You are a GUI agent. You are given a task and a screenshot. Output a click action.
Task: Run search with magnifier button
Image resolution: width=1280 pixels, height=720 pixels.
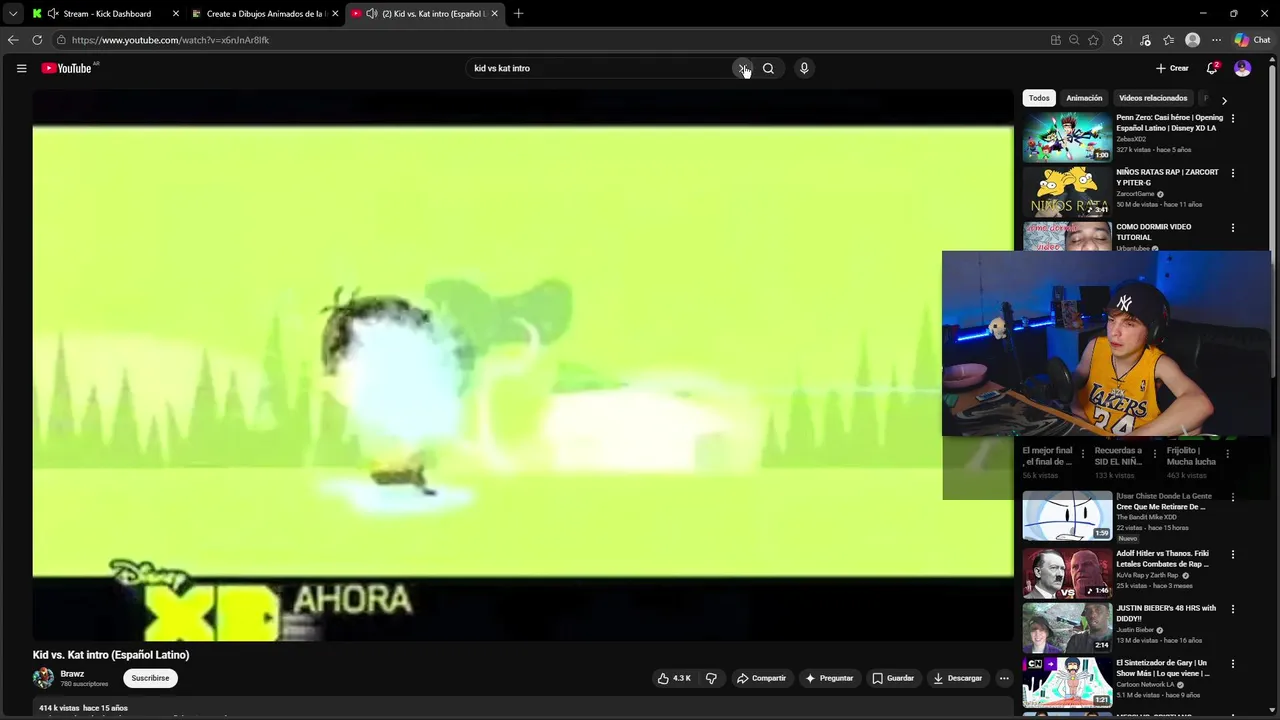coord(768,68)
